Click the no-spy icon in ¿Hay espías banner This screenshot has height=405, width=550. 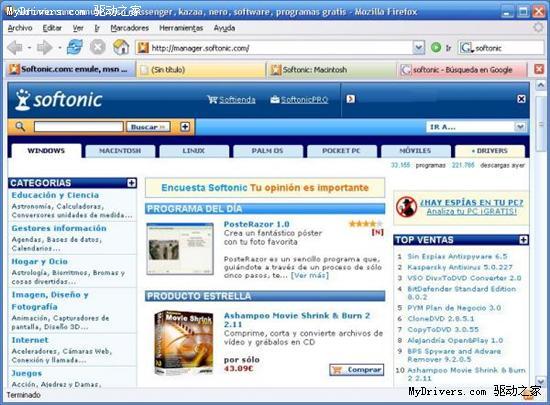406,207
